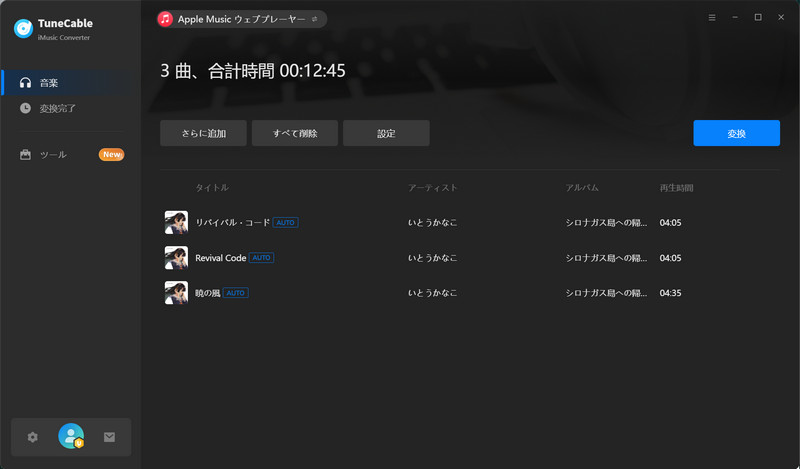The height and width of the screenshot is (469, 800).
Task: Open settings via the sidebar gear icon
Action: [33, 437]
